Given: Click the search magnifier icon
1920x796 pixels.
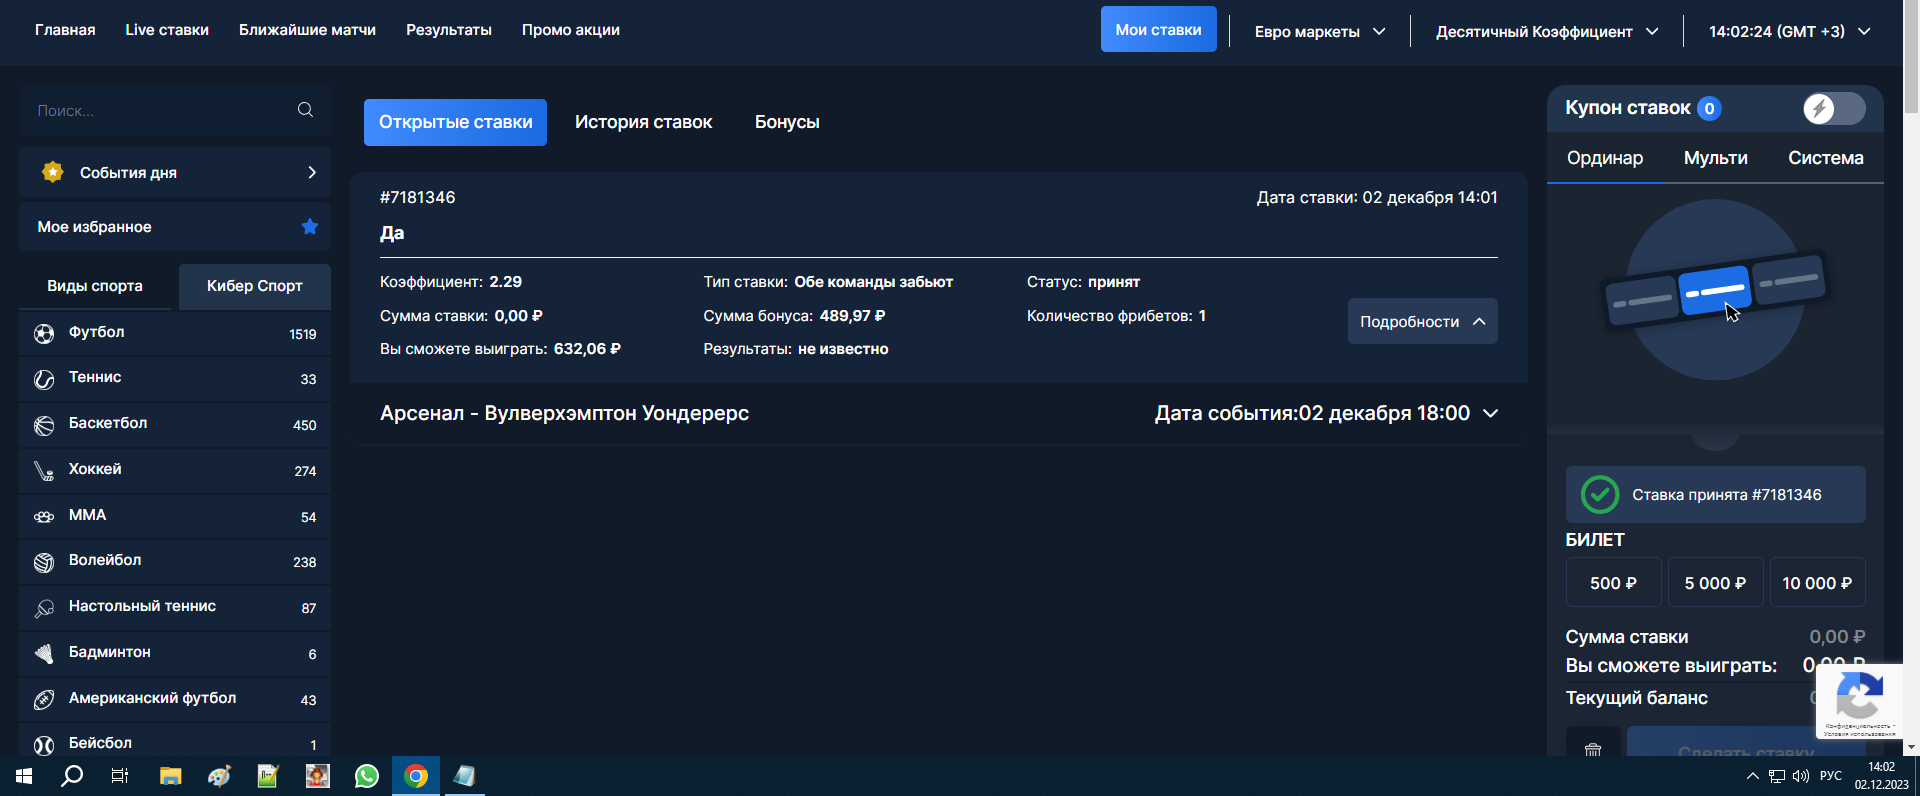Looking at the screenshot, I should click(305, 110).
